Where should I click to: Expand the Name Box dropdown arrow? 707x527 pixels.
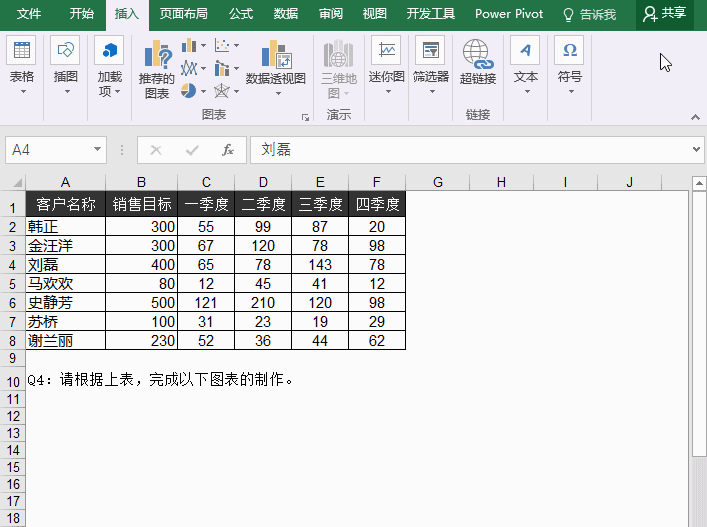[x=98, y=150]
